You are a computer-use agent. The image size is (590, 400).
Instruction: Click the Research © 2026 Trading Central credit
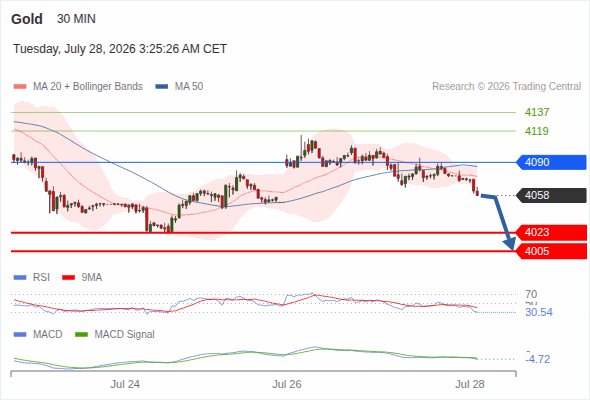click(x=506, y=87)
